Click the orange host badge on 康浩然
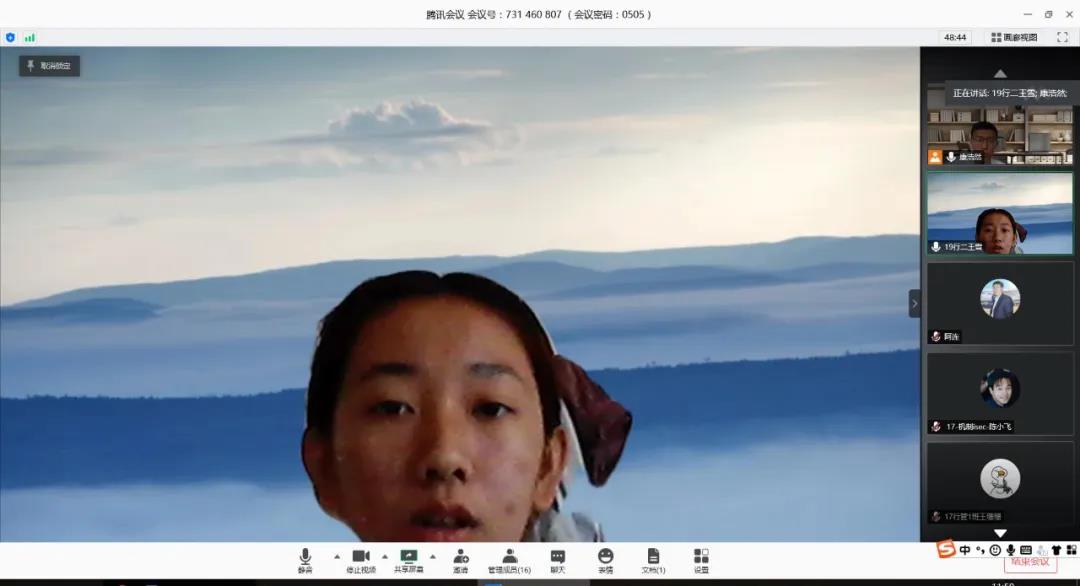This screenshot has width=1080, height=586. 935,157
